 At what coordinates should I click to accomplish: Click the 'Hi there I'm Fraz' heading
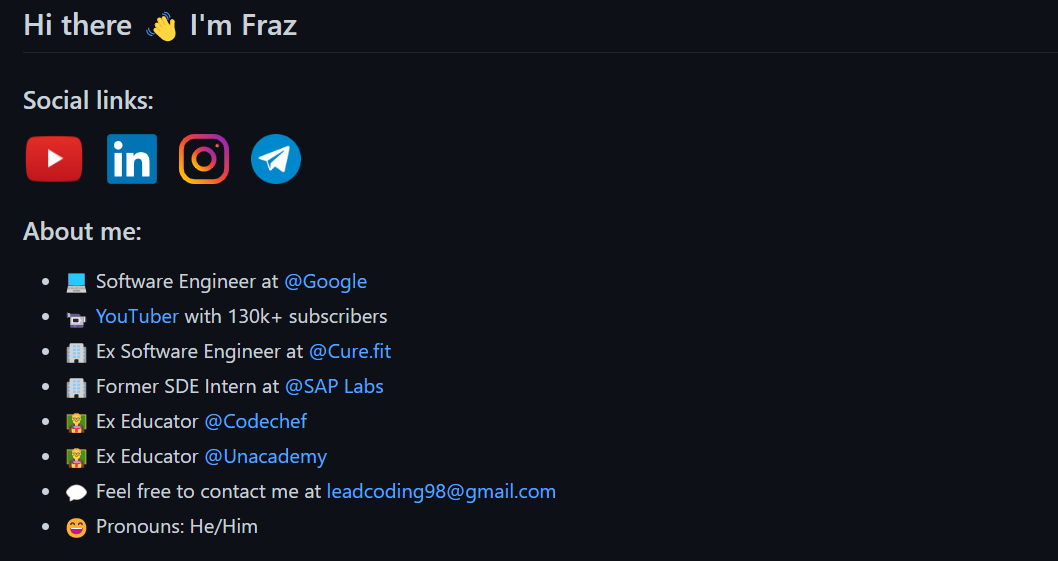point(160,26)
